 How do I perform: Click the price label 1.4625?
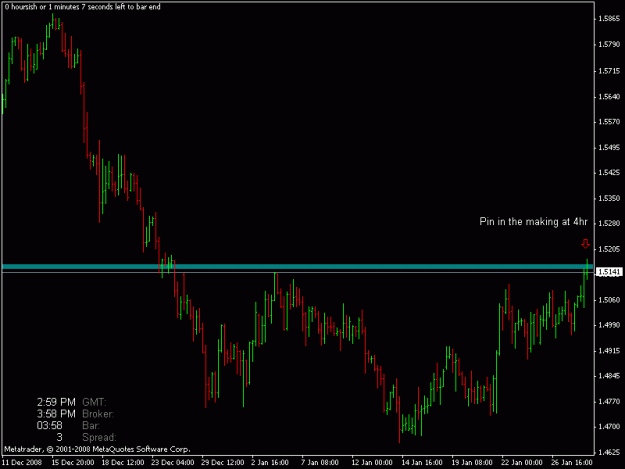609,452
